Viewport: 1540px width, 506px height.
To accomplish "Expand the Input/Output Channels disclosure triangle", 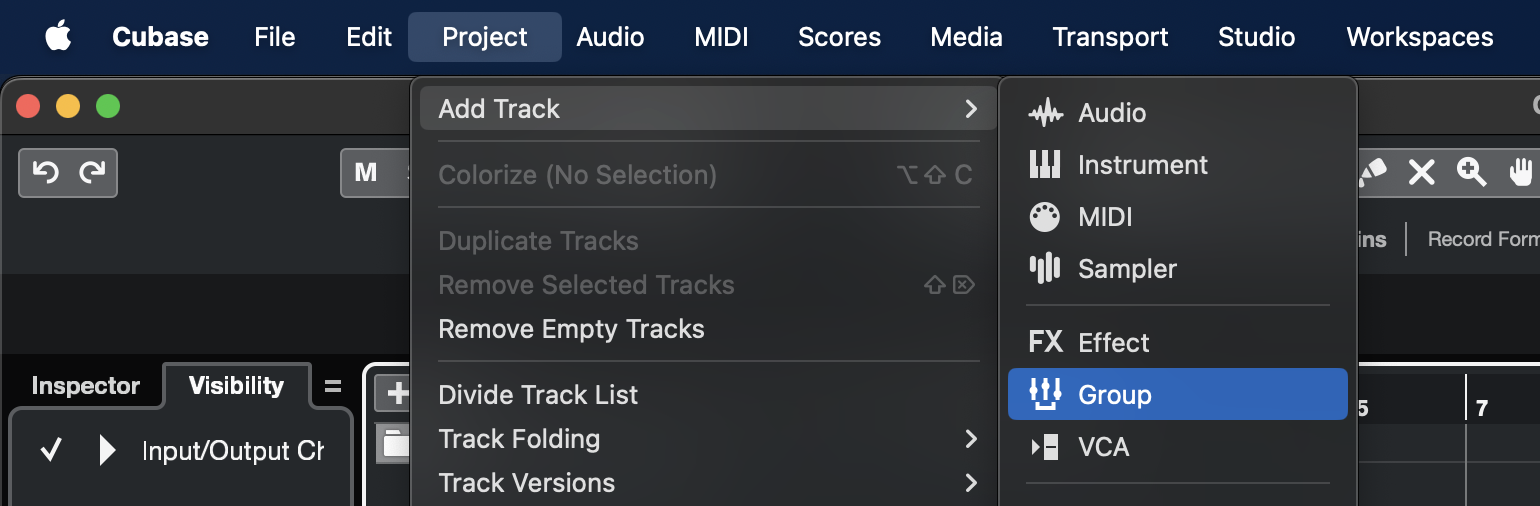I will coord(107,451).
